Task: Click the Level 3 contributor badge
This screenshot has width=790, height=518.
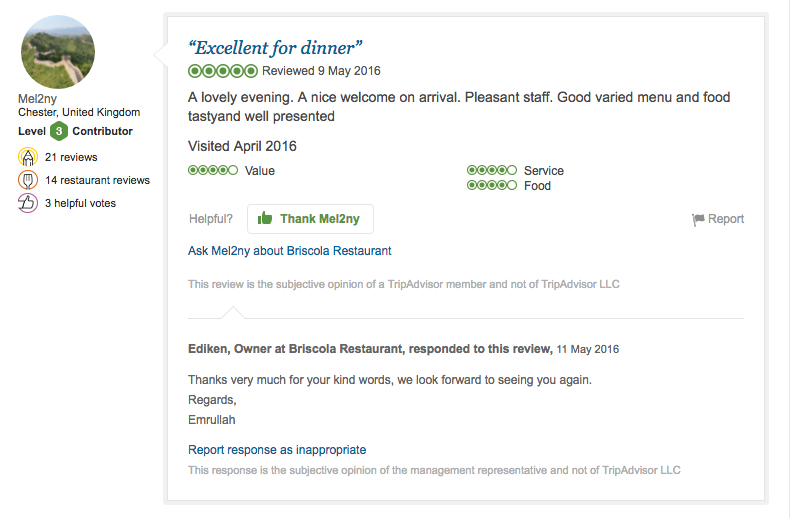Action: [x=59, y=131]
